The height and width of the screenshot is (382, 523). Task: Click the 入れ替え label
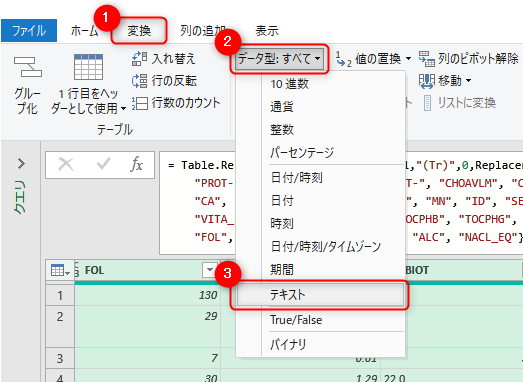pyautogui.click(x=173, y=59)
